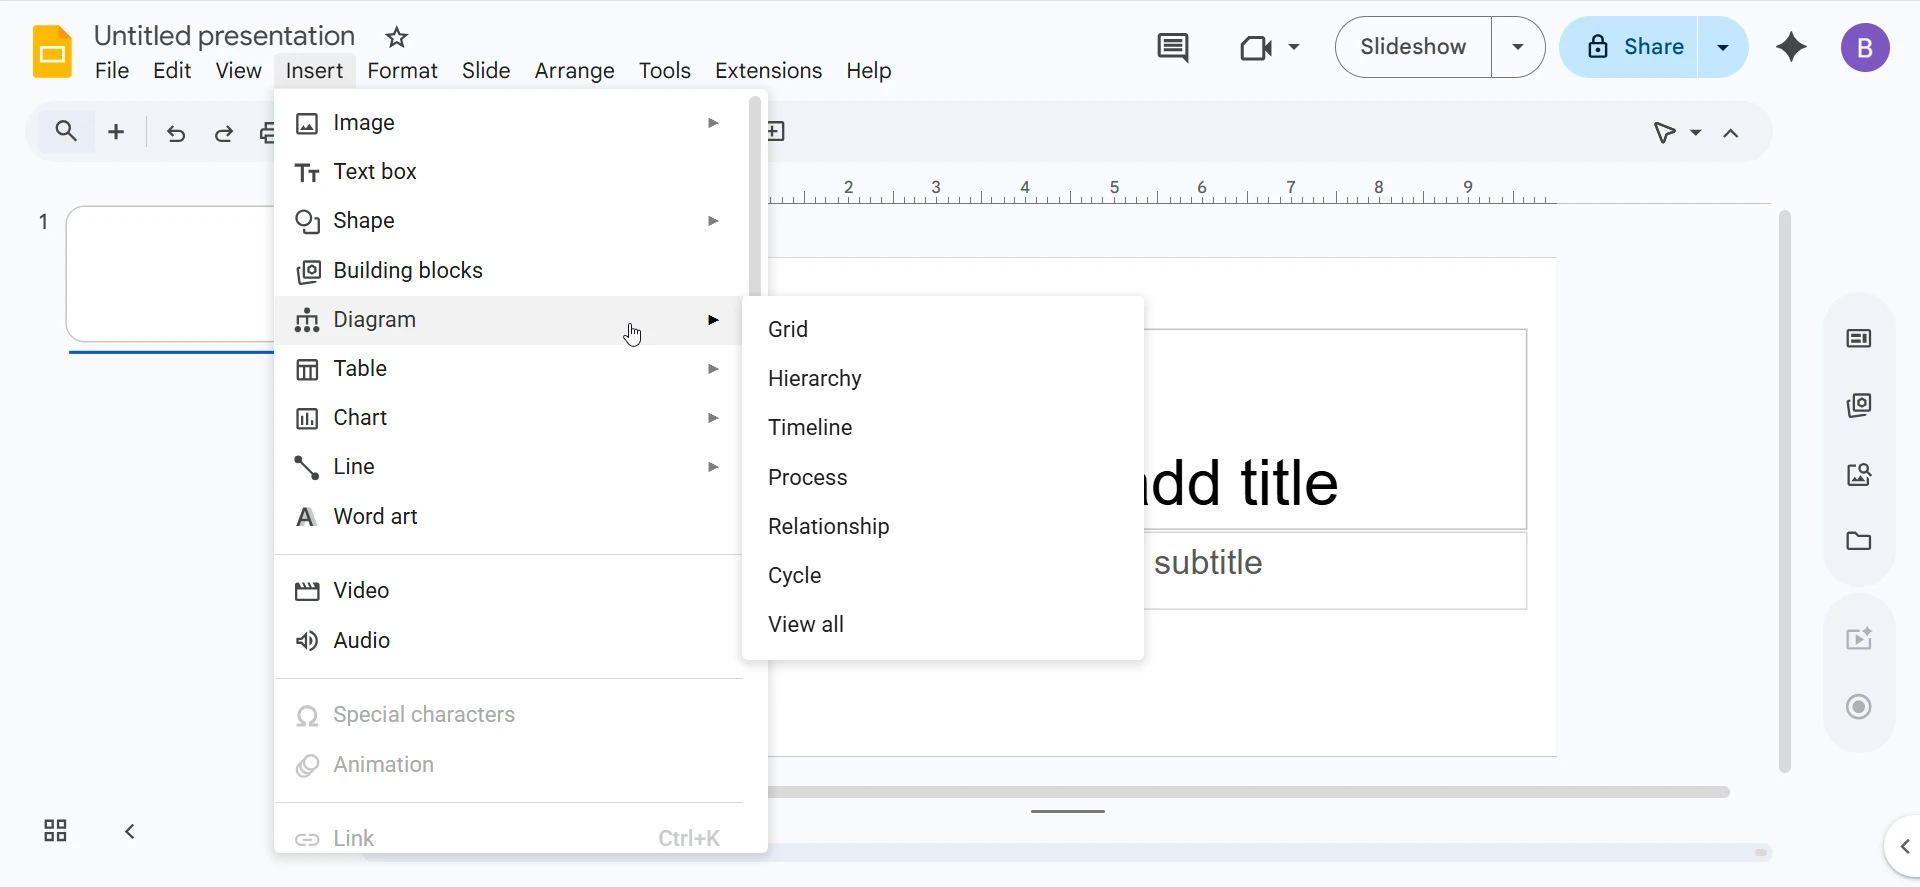1920x887 pixels.
Task: Click the Gemini sparkle icon
Action: coord(1791,47)
